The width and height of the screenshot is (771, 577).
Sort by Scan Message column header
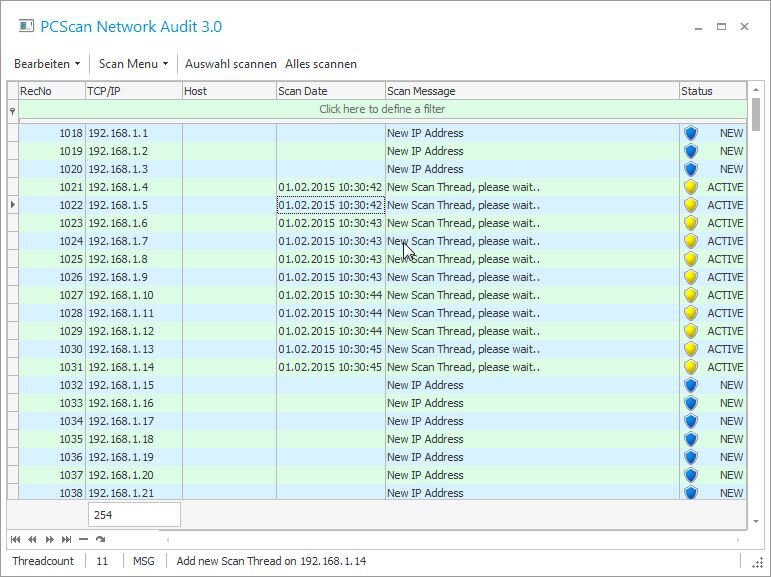tap(532, 91)
